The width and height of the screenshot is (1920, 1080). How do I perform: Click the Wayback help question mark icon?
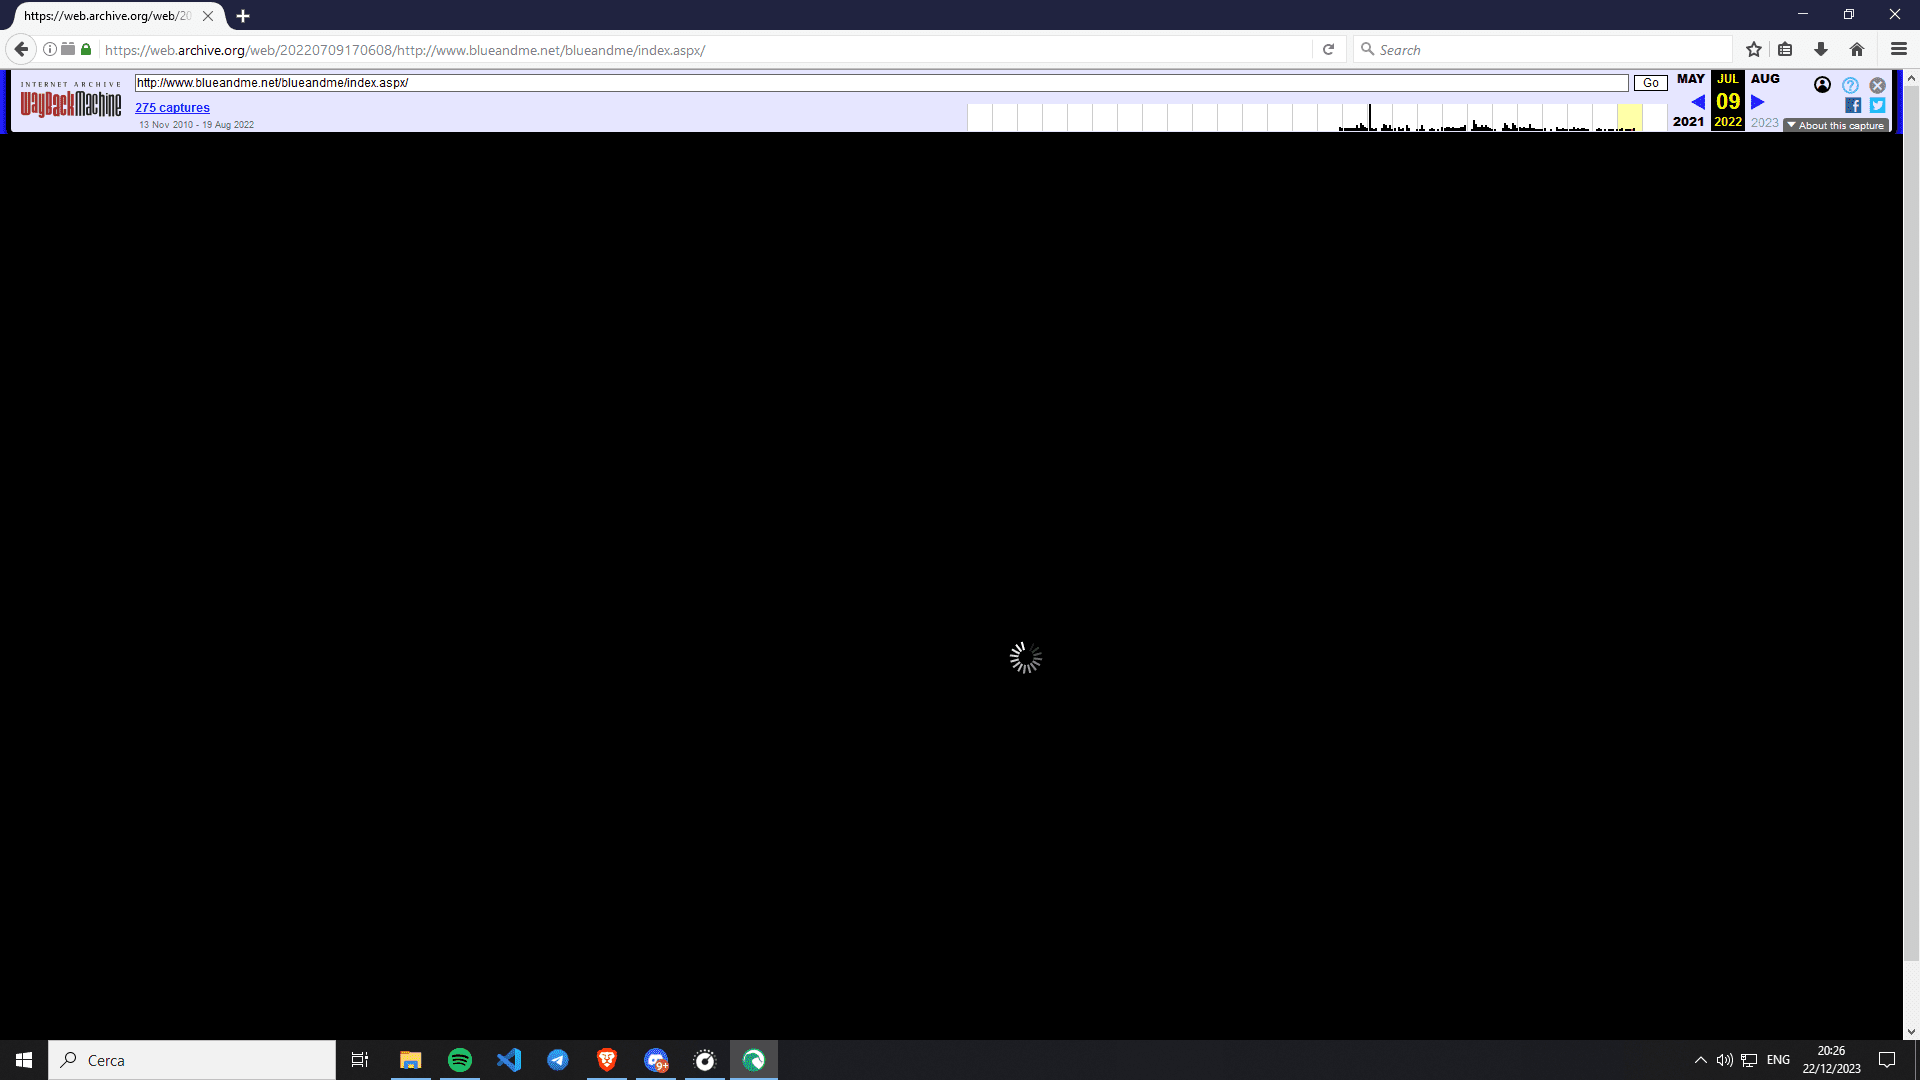point(1850,85)
